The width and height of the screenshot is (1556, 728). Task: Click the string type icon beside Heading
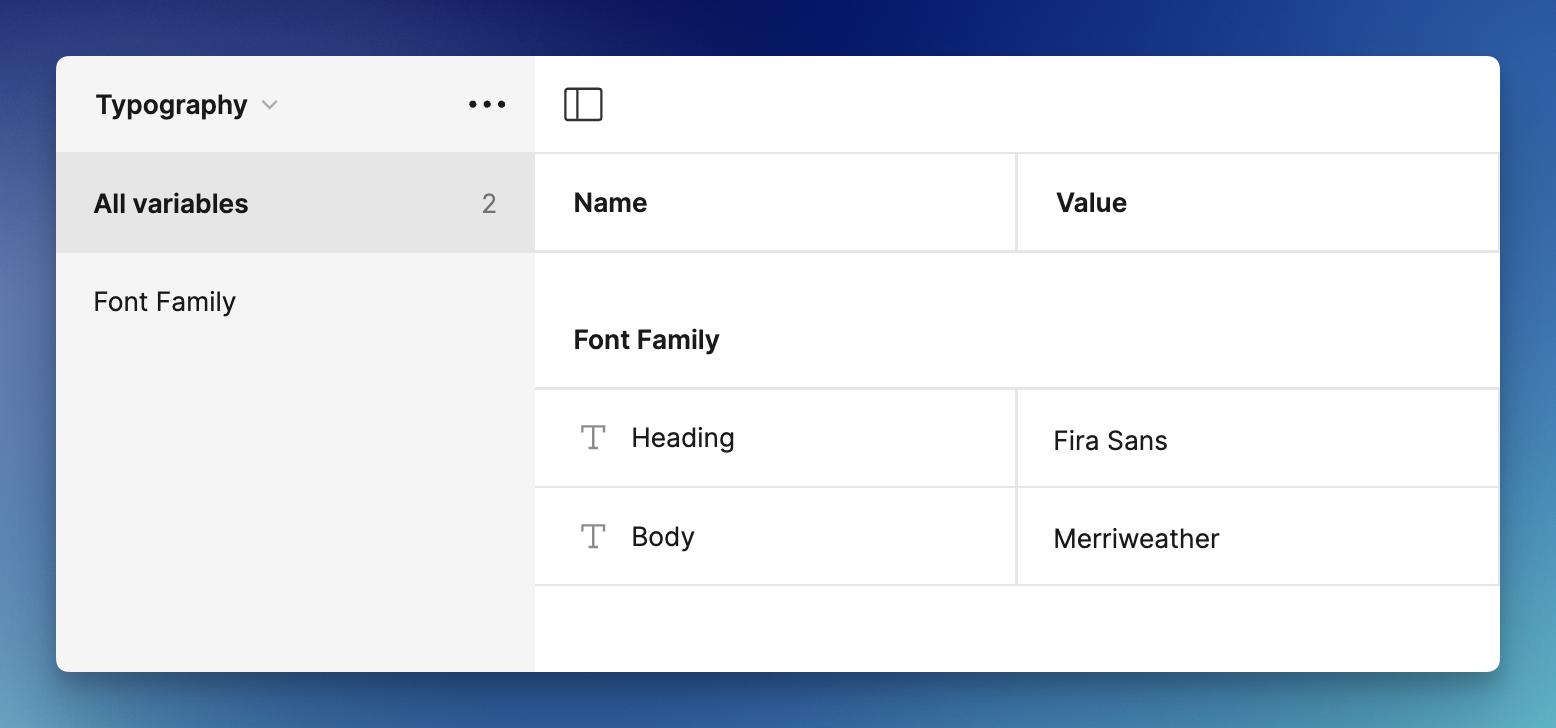click(x=594, y=438)
